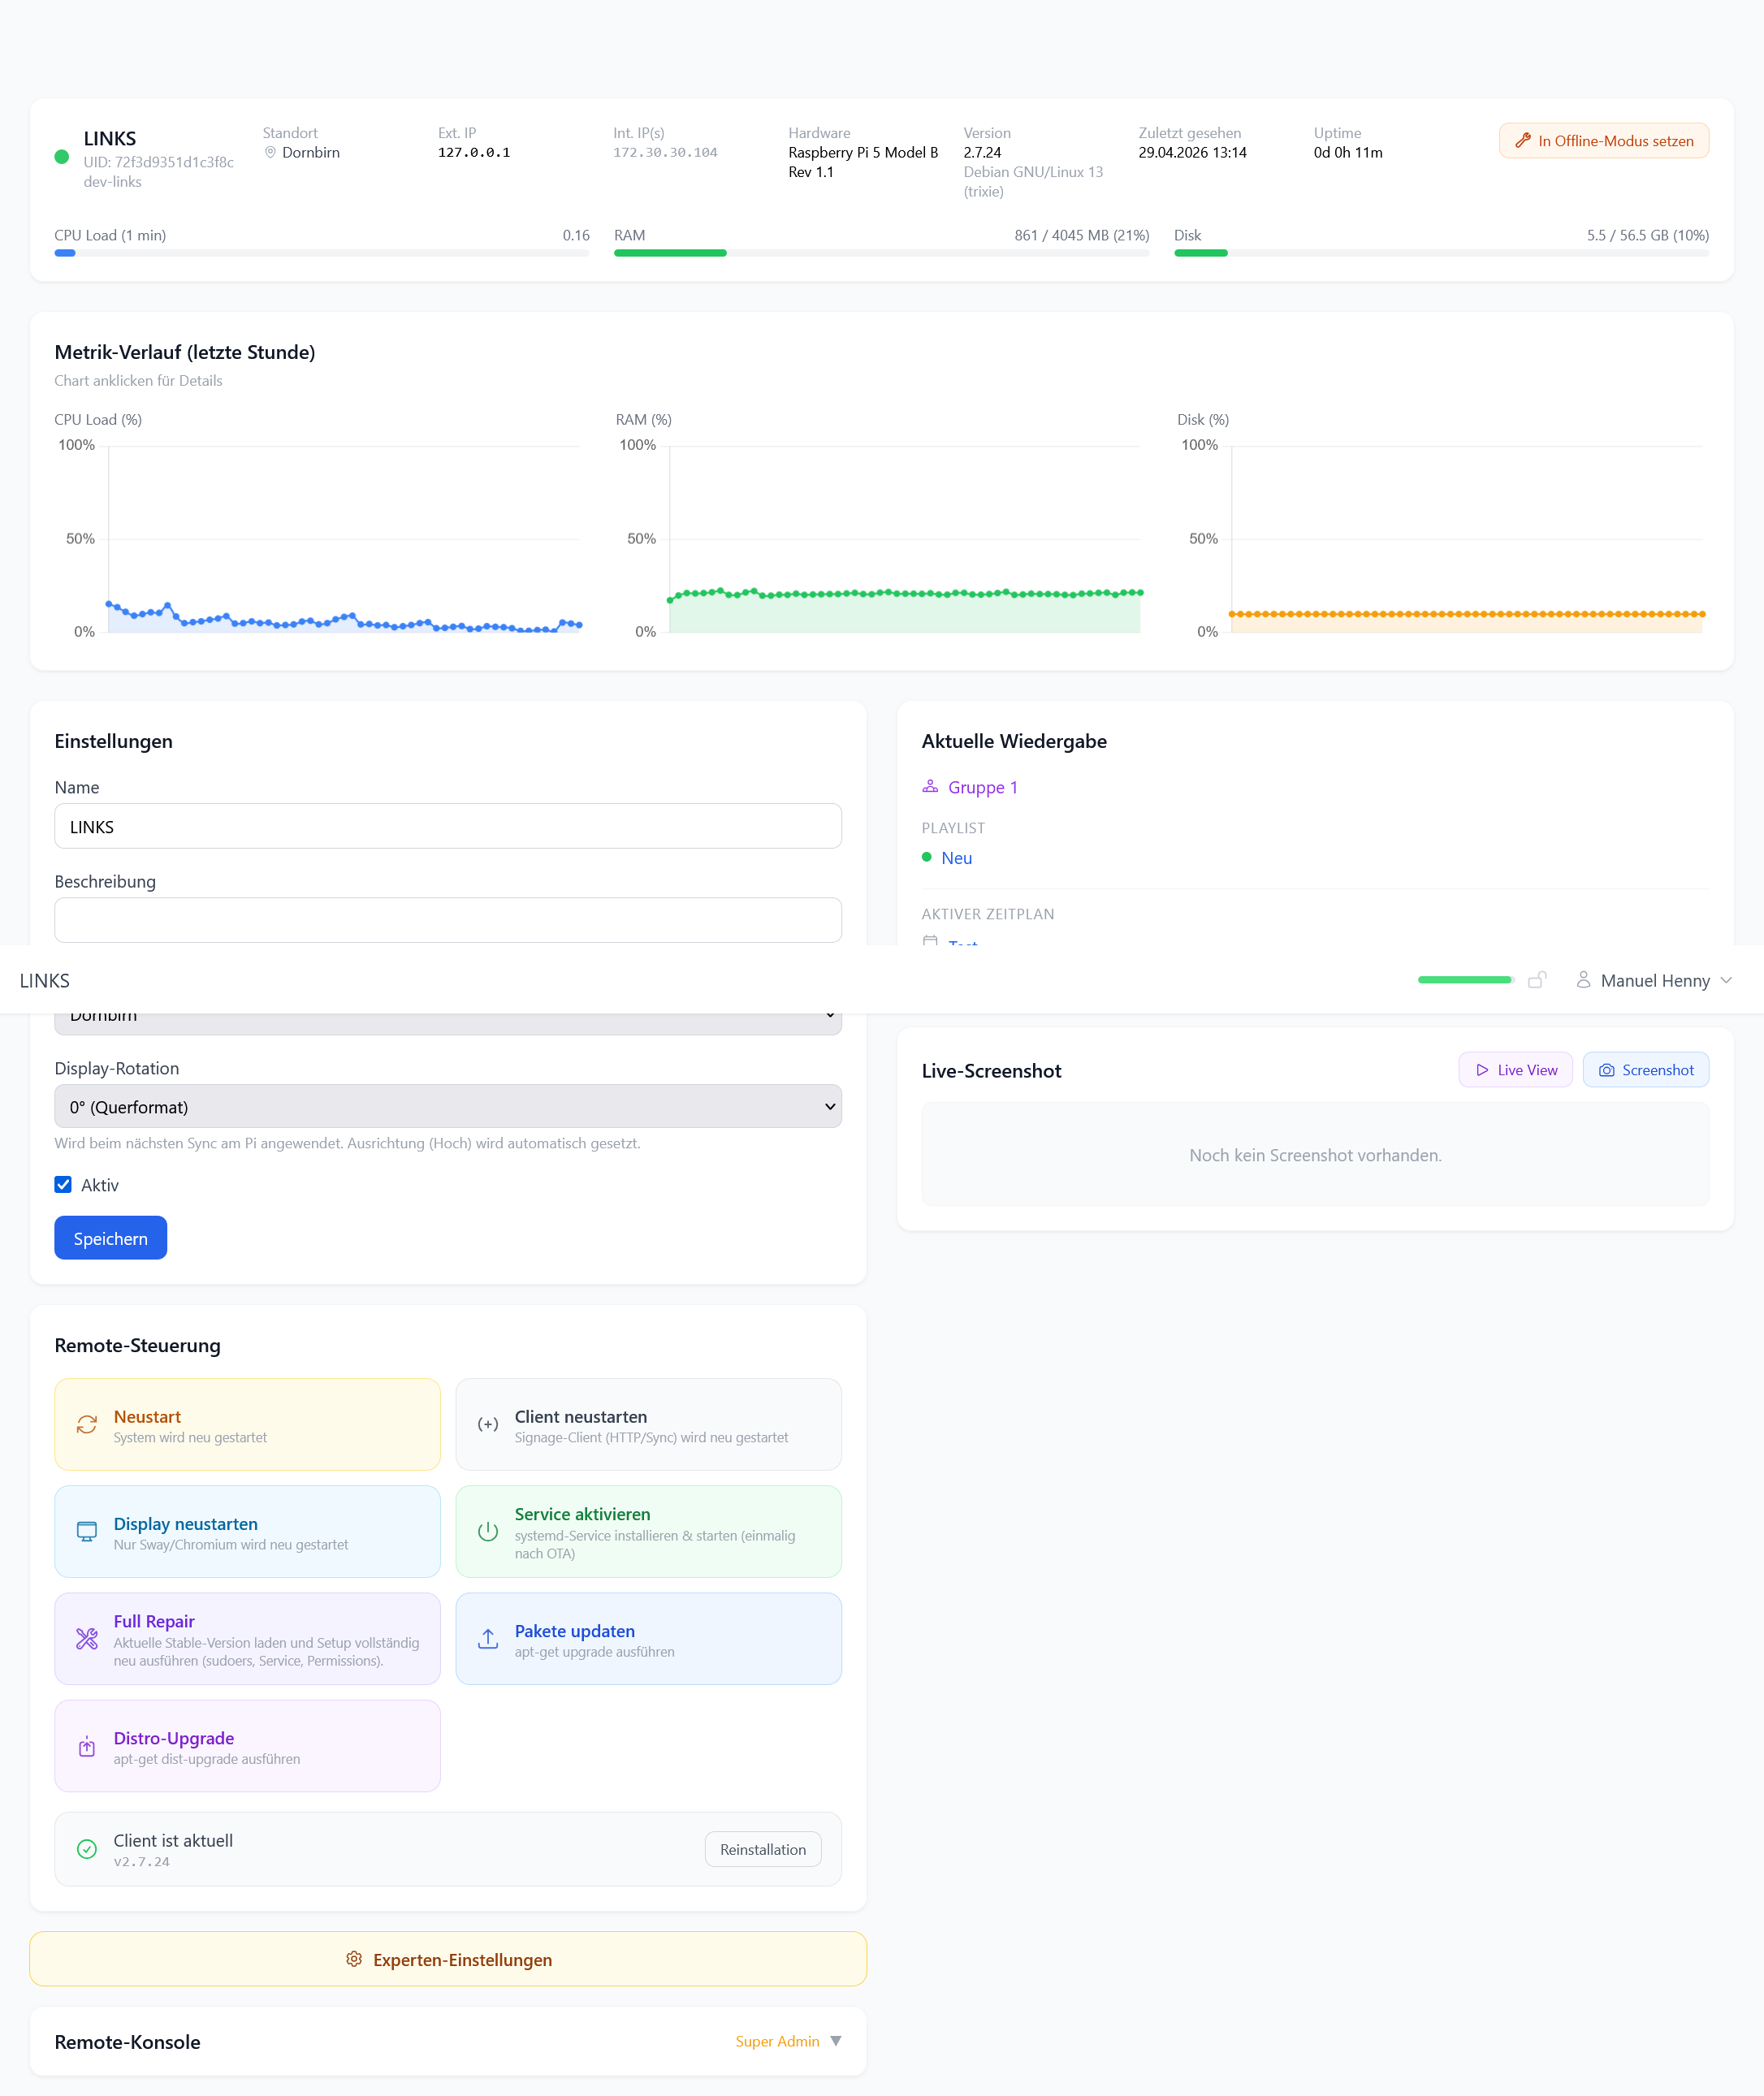Click the Beschreibung input field

coord(447,919)
